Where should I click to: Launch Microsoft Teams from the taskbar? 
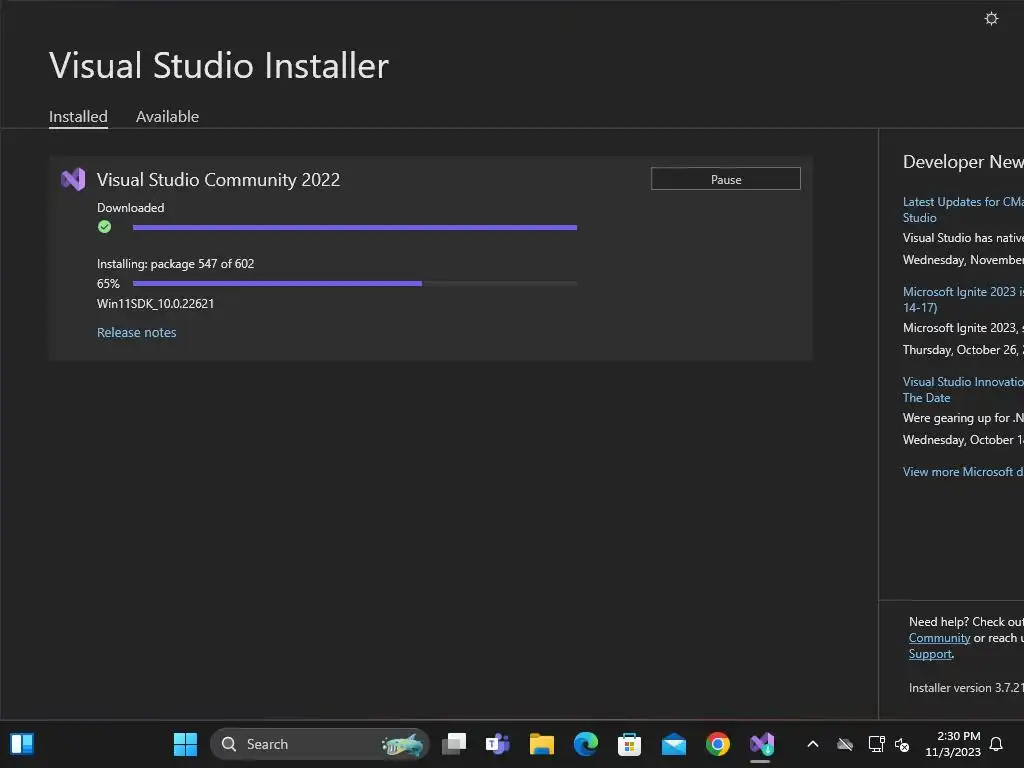(x=498, y=744)
